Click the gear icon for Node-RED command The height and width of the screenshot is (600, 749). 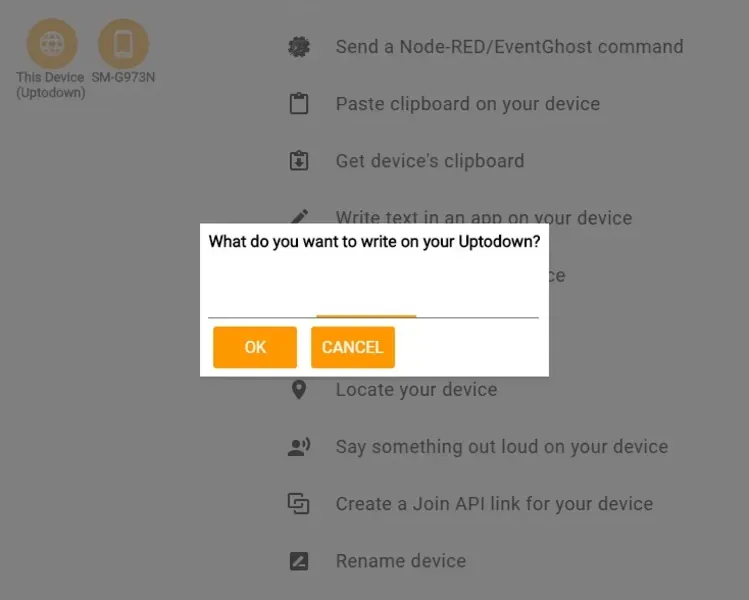pos(299,47)
